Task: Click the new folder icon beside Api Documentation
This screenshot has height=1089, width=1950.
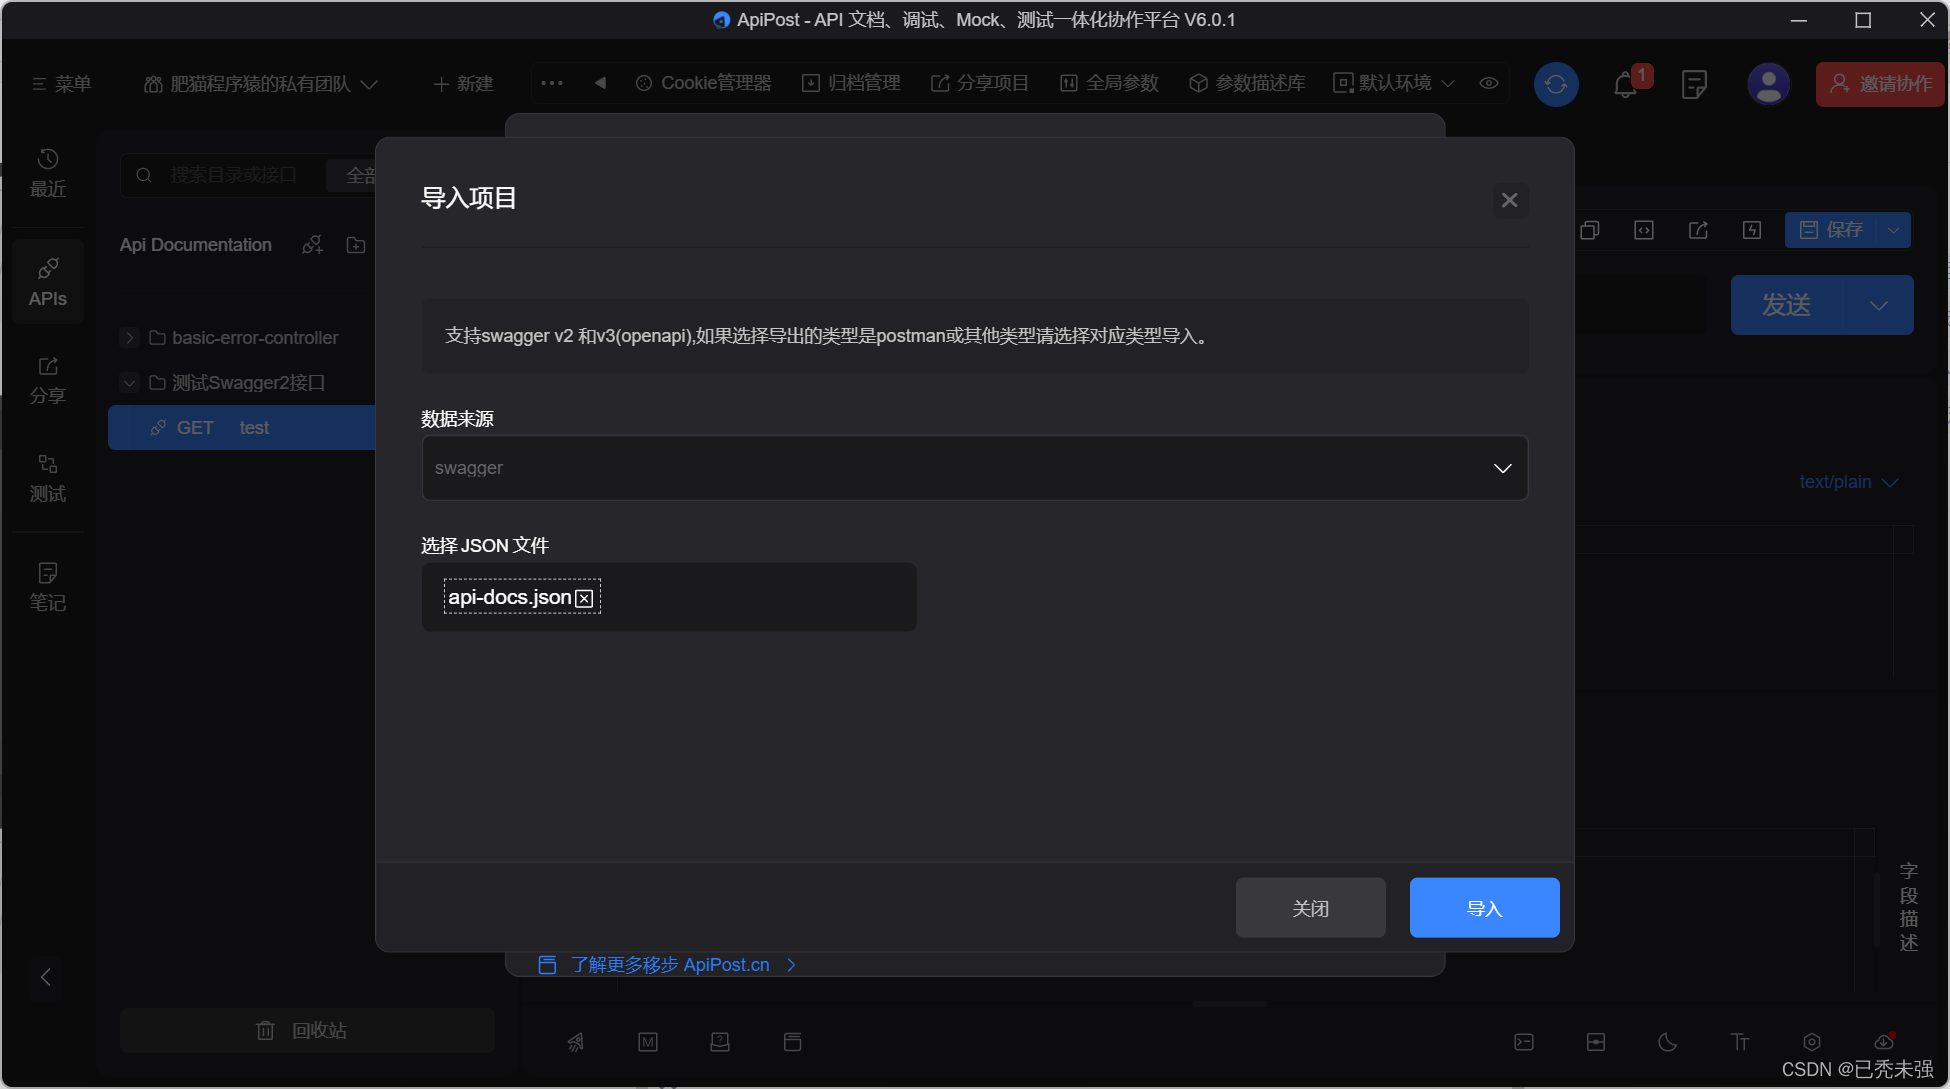Action: [356, 245]
